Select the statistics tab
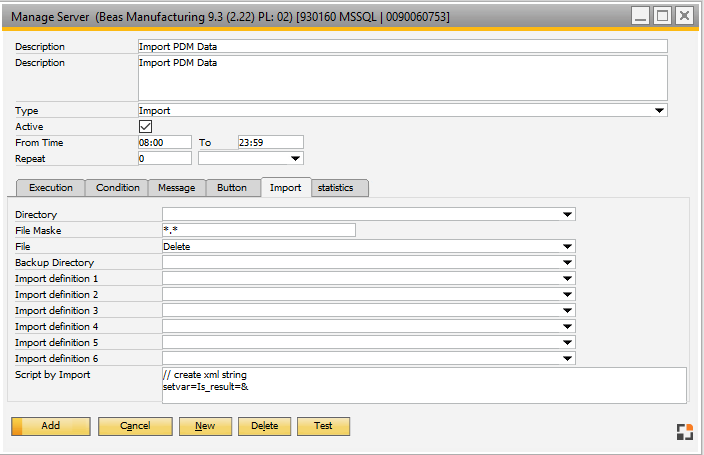This screenshot has width=704, height=455. pos(335,188)
